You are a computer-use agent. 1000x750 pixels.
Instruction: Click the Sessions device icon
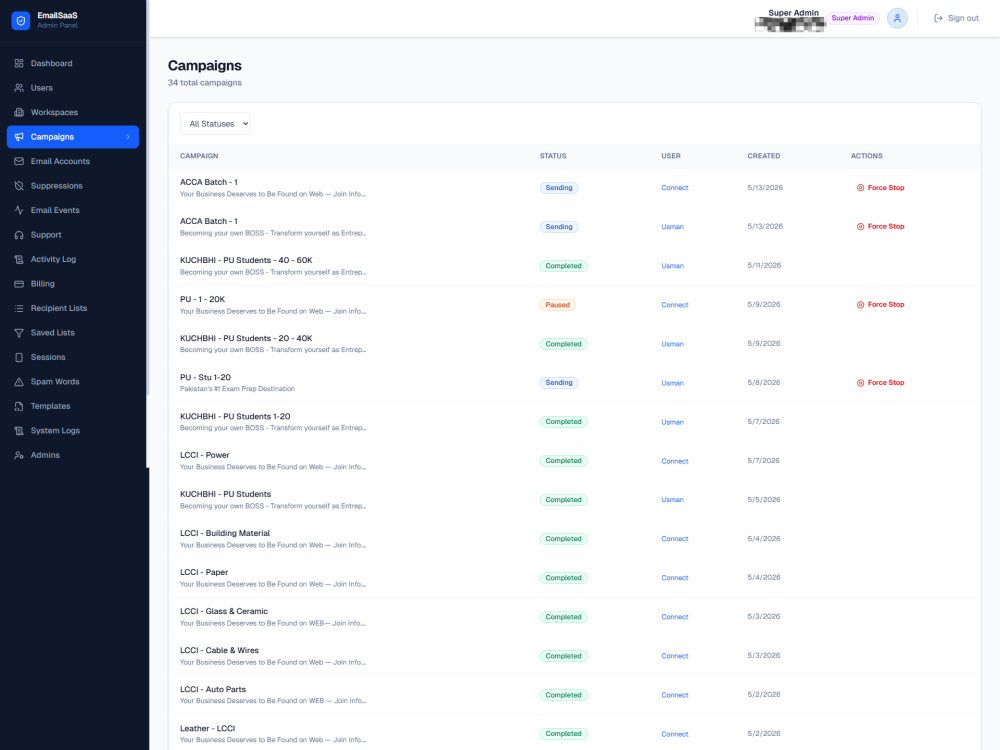click(19, 357)
